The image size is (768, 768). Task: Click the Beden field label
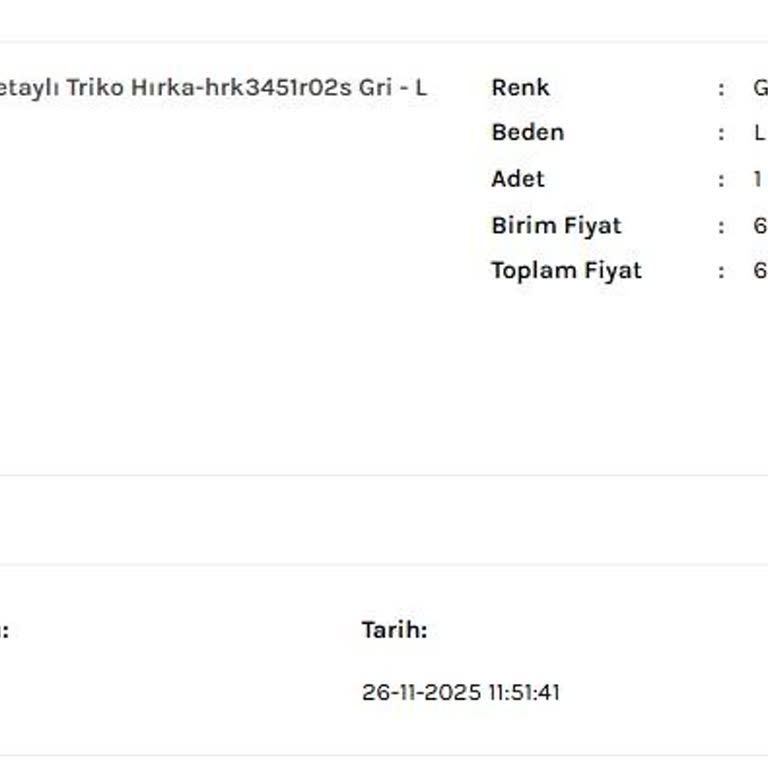click(527, 133)
